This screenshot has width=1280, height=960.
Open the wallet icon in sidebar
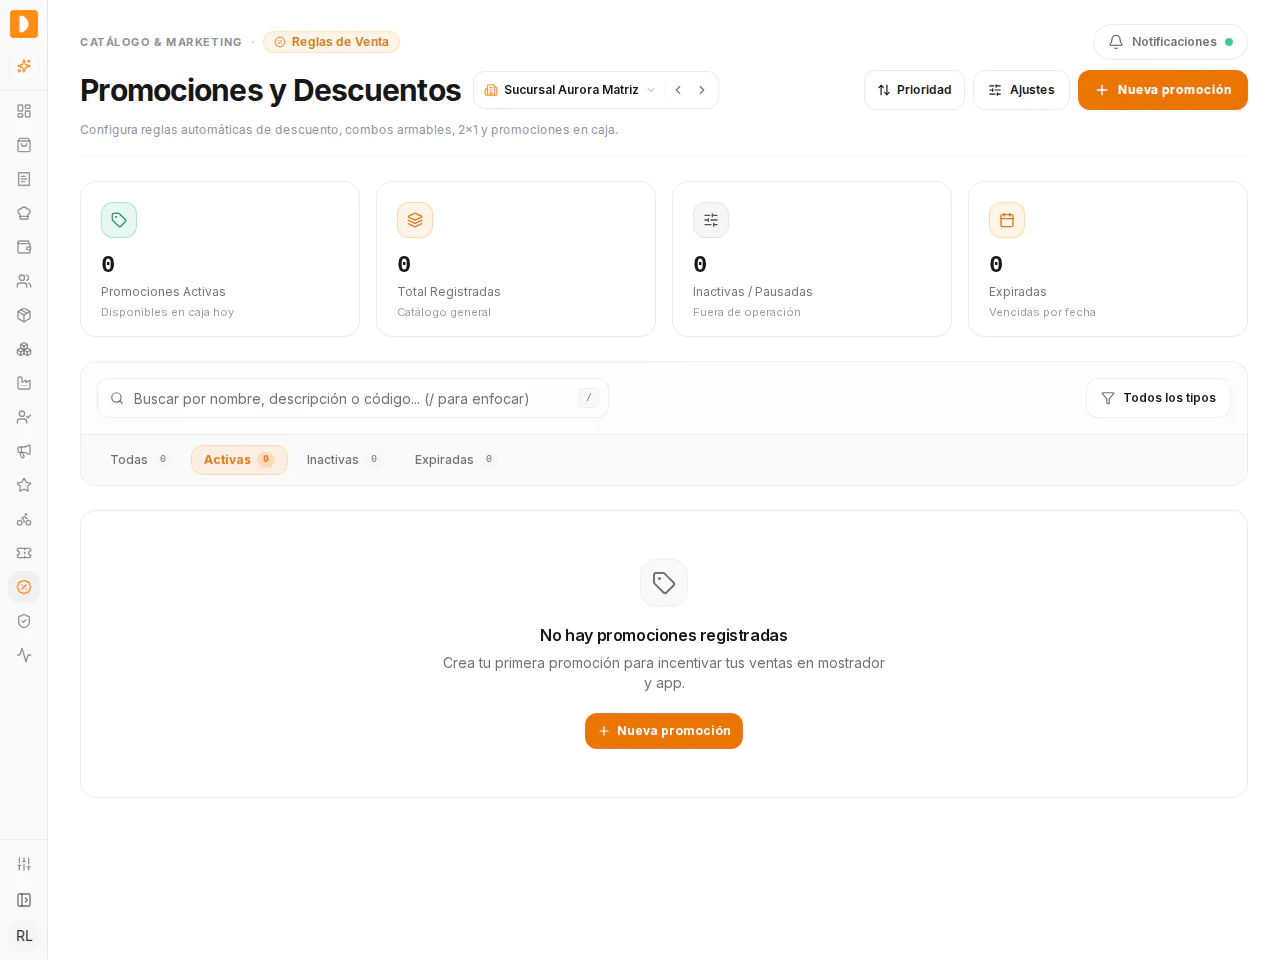[24, 247]
